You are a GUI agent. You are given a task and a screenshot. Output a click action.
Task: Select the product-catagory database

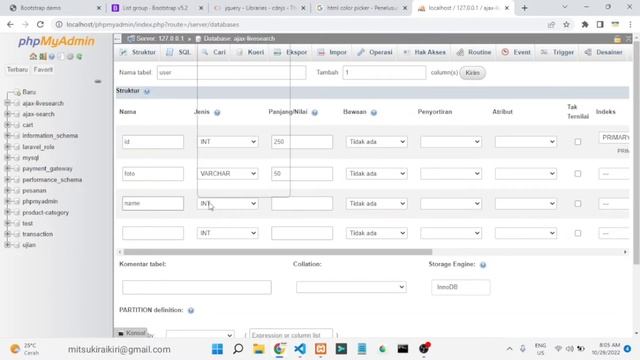(x=45, y=213)
